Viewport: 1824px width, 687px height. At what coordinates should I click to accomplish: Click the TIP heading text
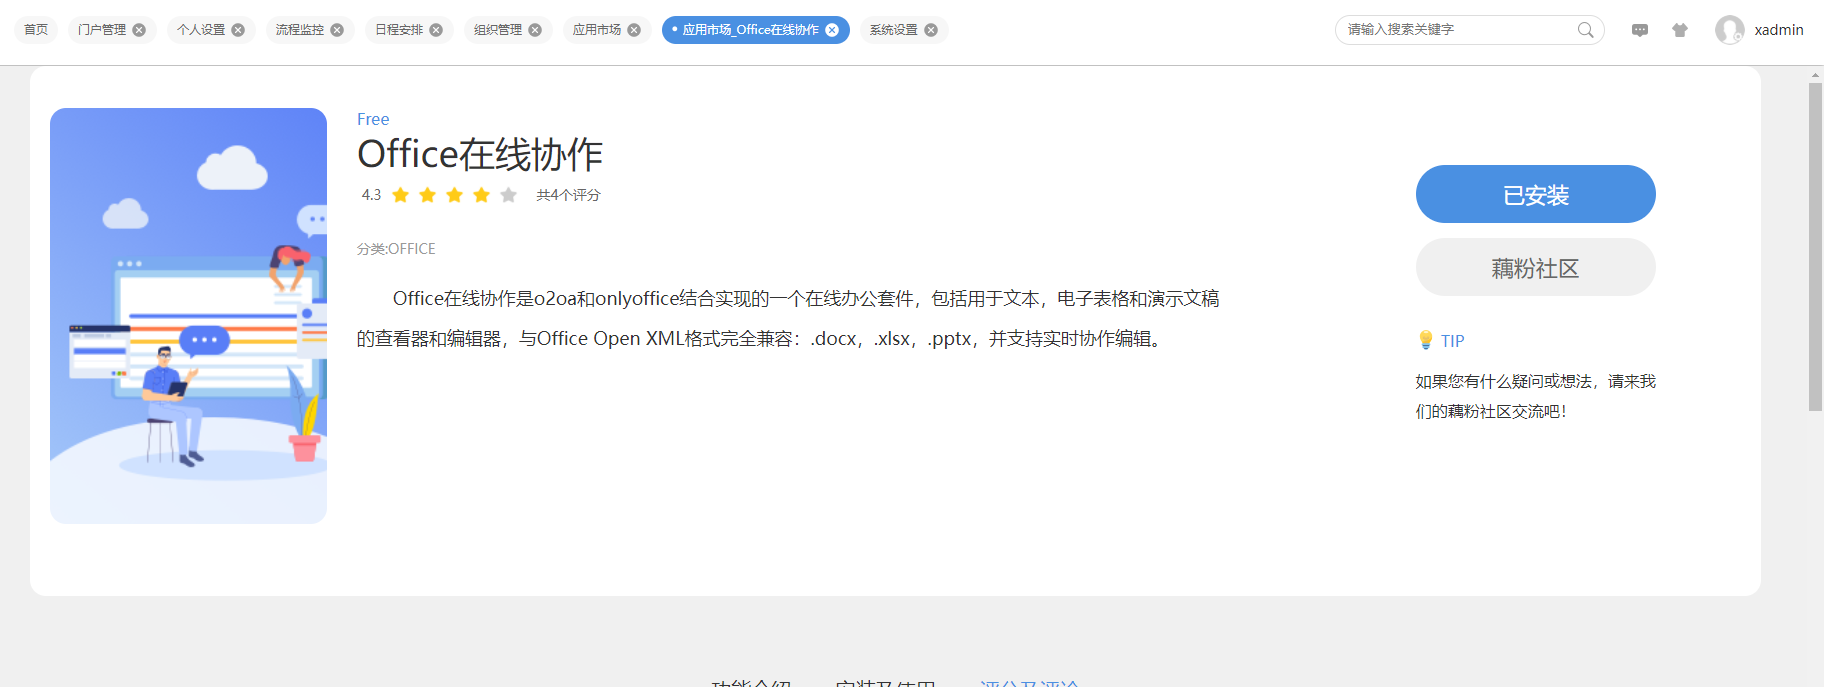[x=1453, y=341]
